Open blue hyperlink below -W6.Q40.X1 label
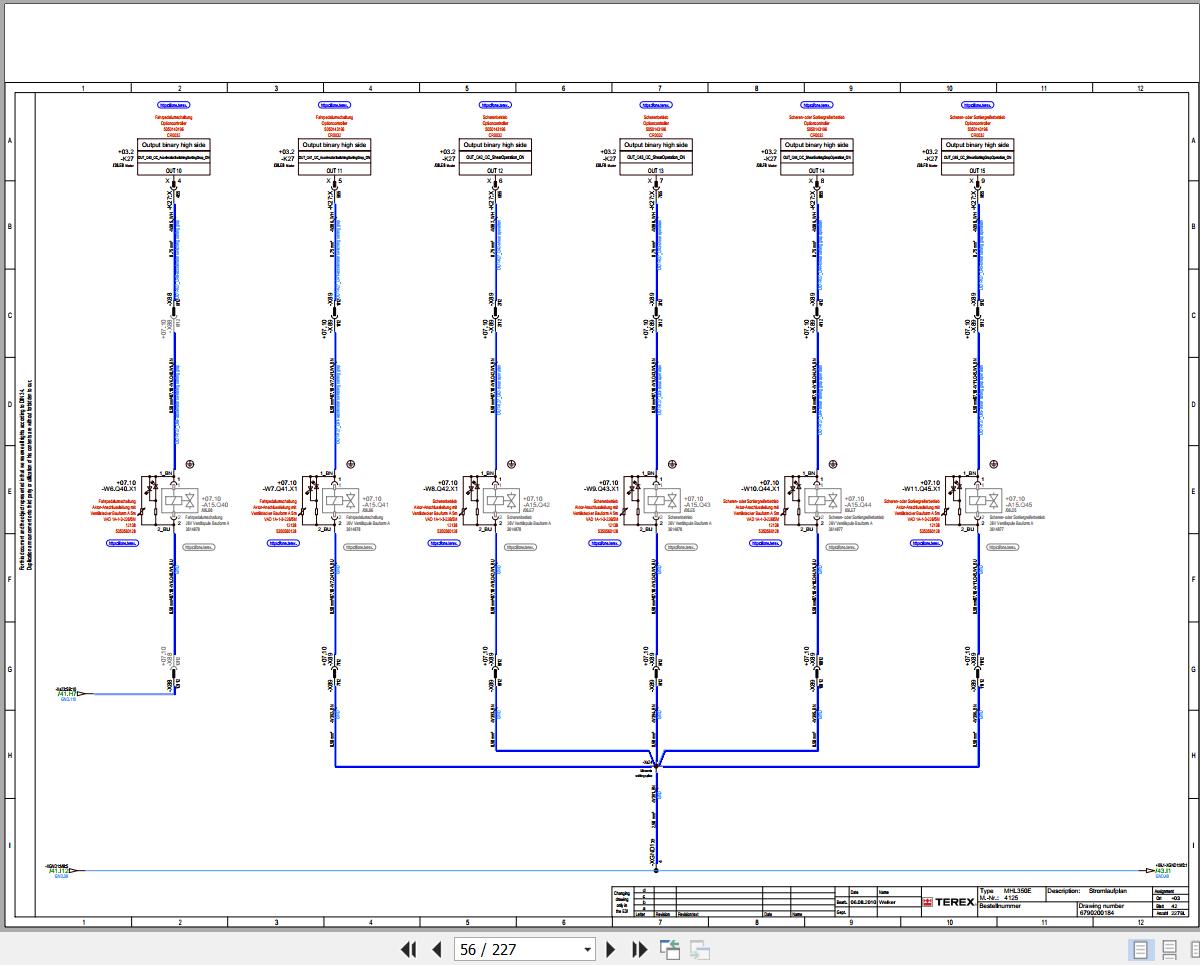The image size is (1200, 965). (x=122, y=543)
